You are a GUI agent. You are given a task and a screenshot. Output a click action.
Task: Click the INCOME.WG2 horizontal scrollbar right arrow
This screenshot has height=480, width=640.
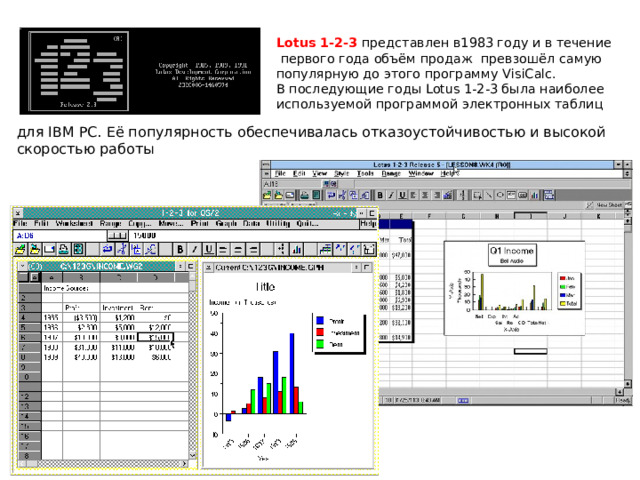coord(184,464)
